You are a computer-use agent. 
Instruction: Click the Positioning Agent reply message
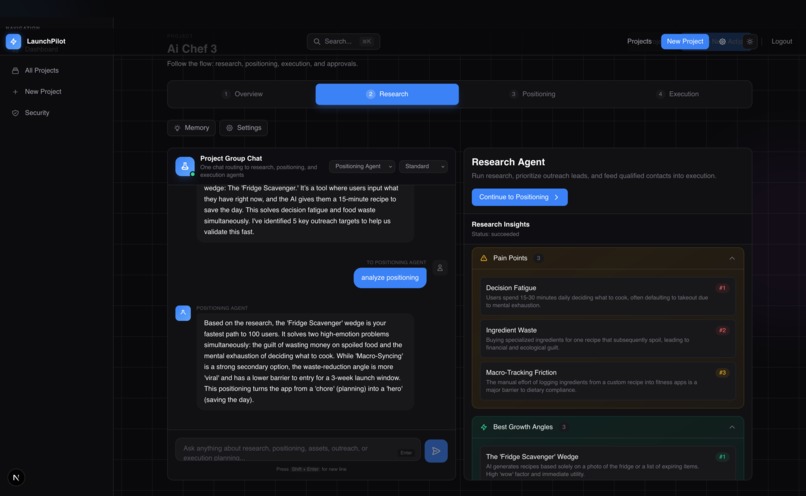point(305,361)
